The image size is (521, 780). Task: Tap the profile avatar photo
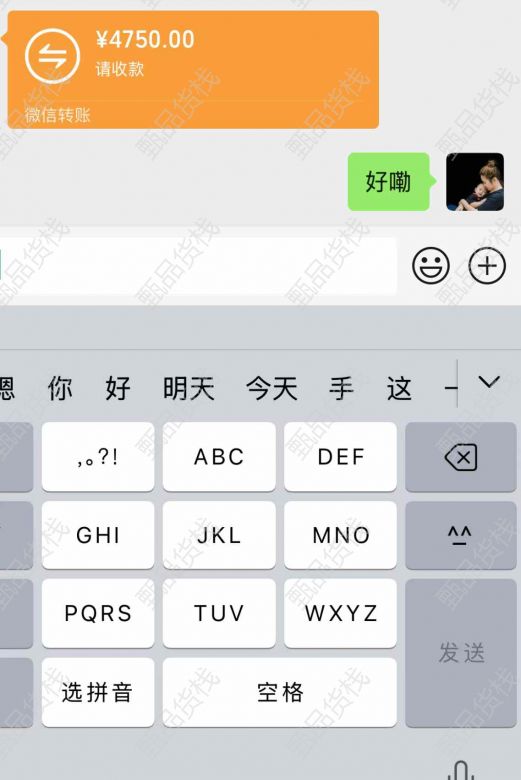(475, 182)
